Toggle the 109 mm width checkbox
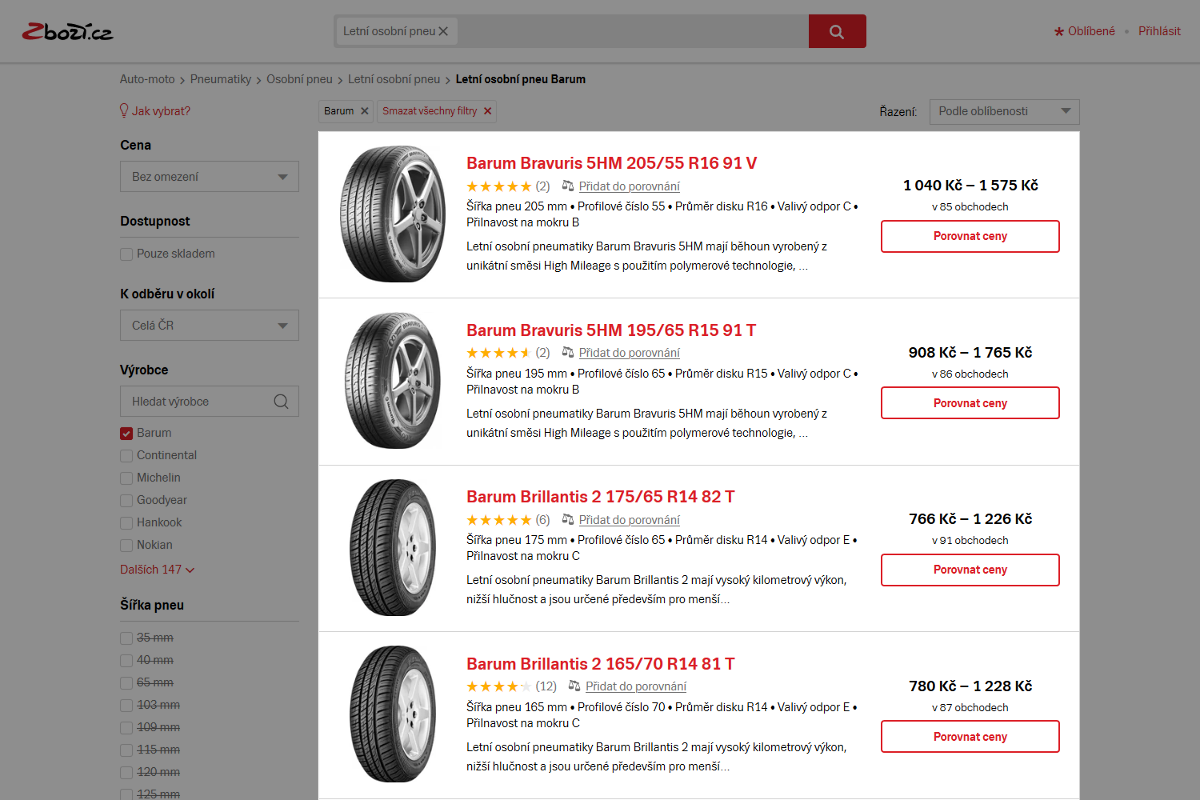1200x800 pixels. coord(126,728)
